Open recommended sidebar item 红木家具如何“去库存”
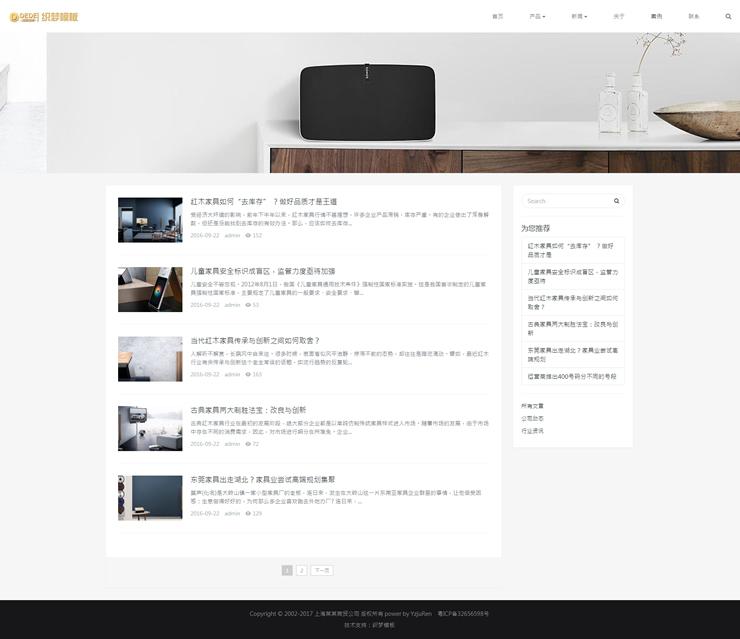This screenshot has height=639, width=740. point(572,250)
